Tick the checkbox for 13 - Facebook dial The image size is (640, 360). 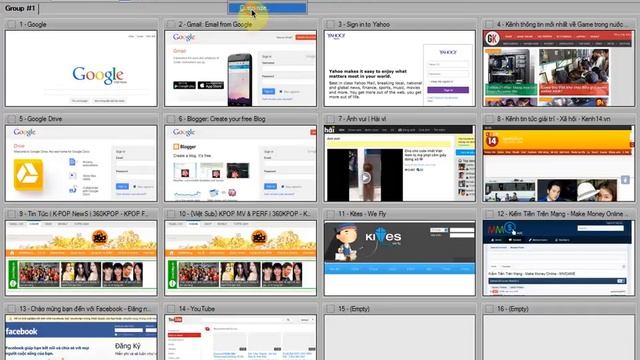(x=11, y=309)
